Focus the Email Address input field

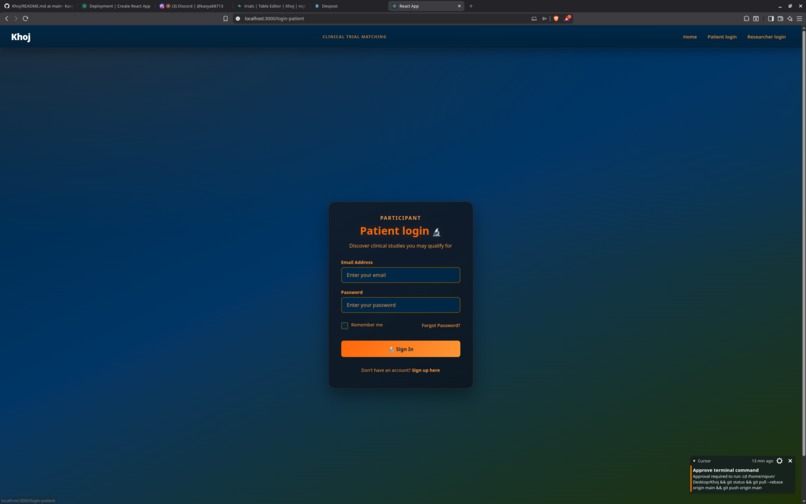tap(400, 275)
